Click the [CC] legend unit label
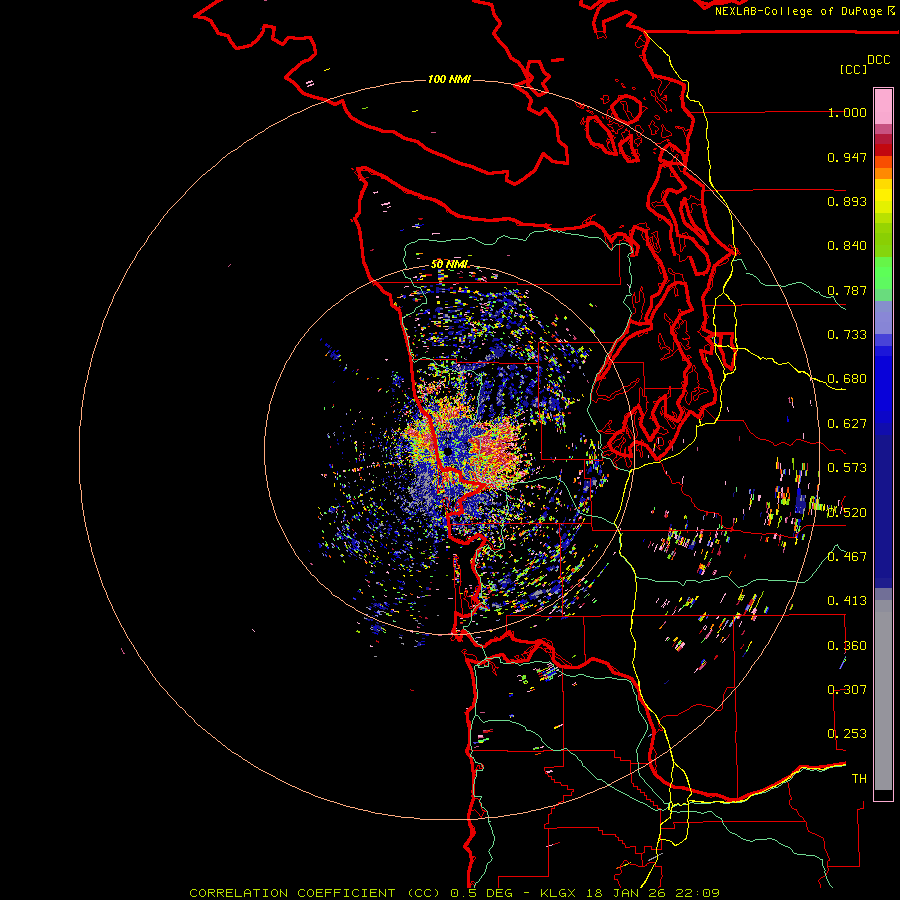This screenshot has width=900, height=900. click(x=853, y=69)
